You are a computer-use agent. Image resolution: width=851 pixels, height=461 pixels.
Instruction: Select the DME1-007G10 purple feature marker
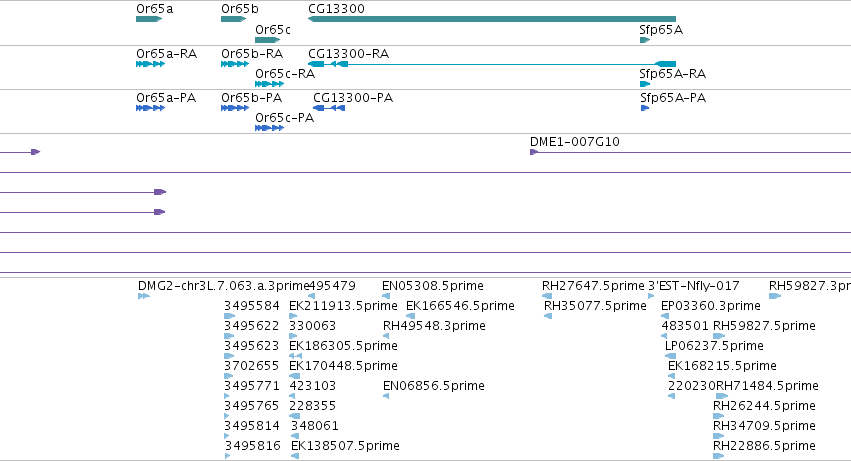pyautogui.click(x=534, y=152)
